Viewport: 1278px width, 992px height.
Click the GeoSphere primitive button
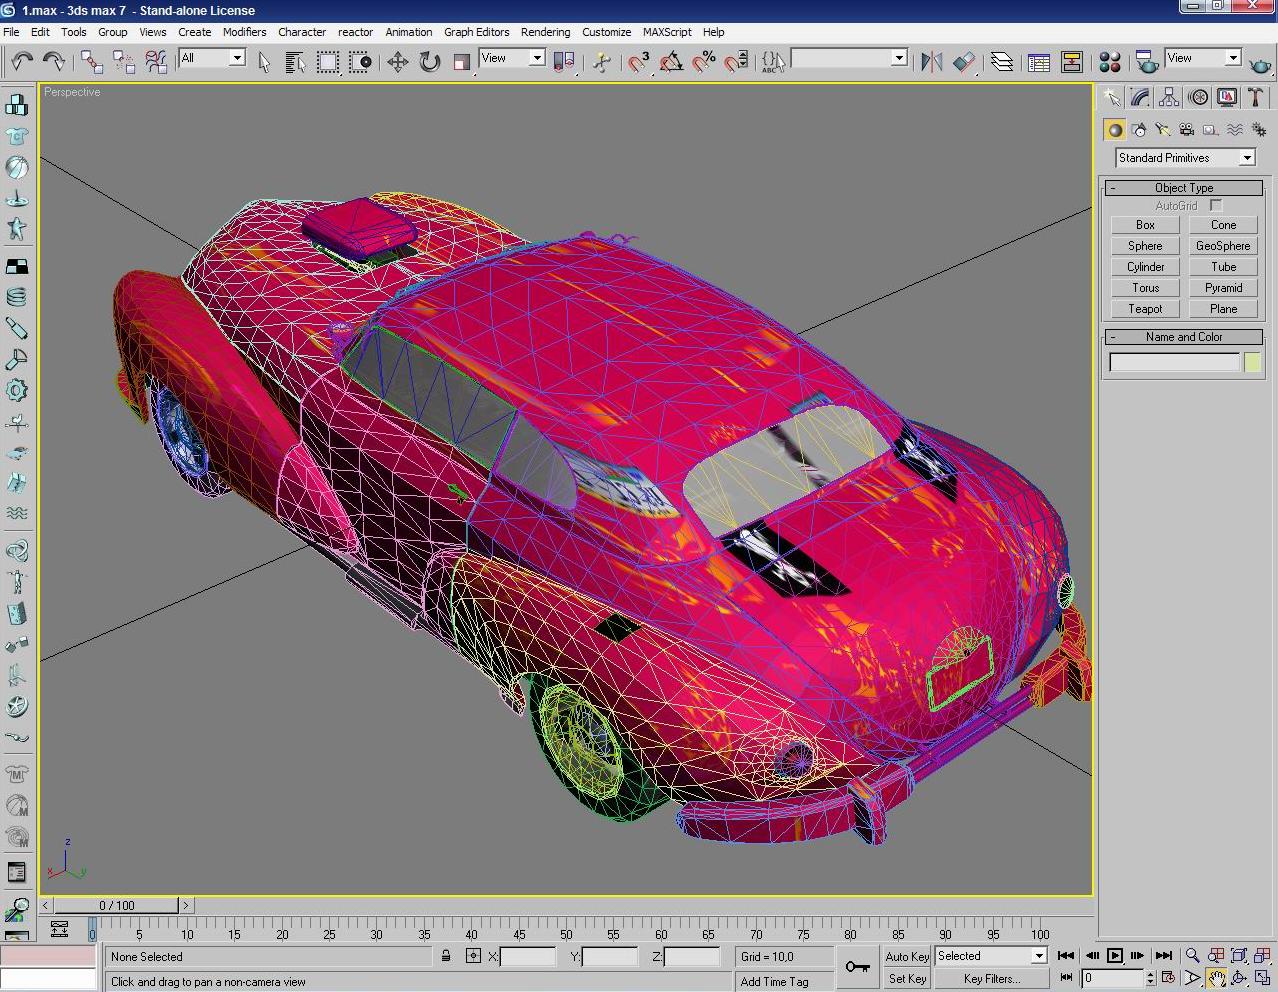click(x=1222, y=245)
